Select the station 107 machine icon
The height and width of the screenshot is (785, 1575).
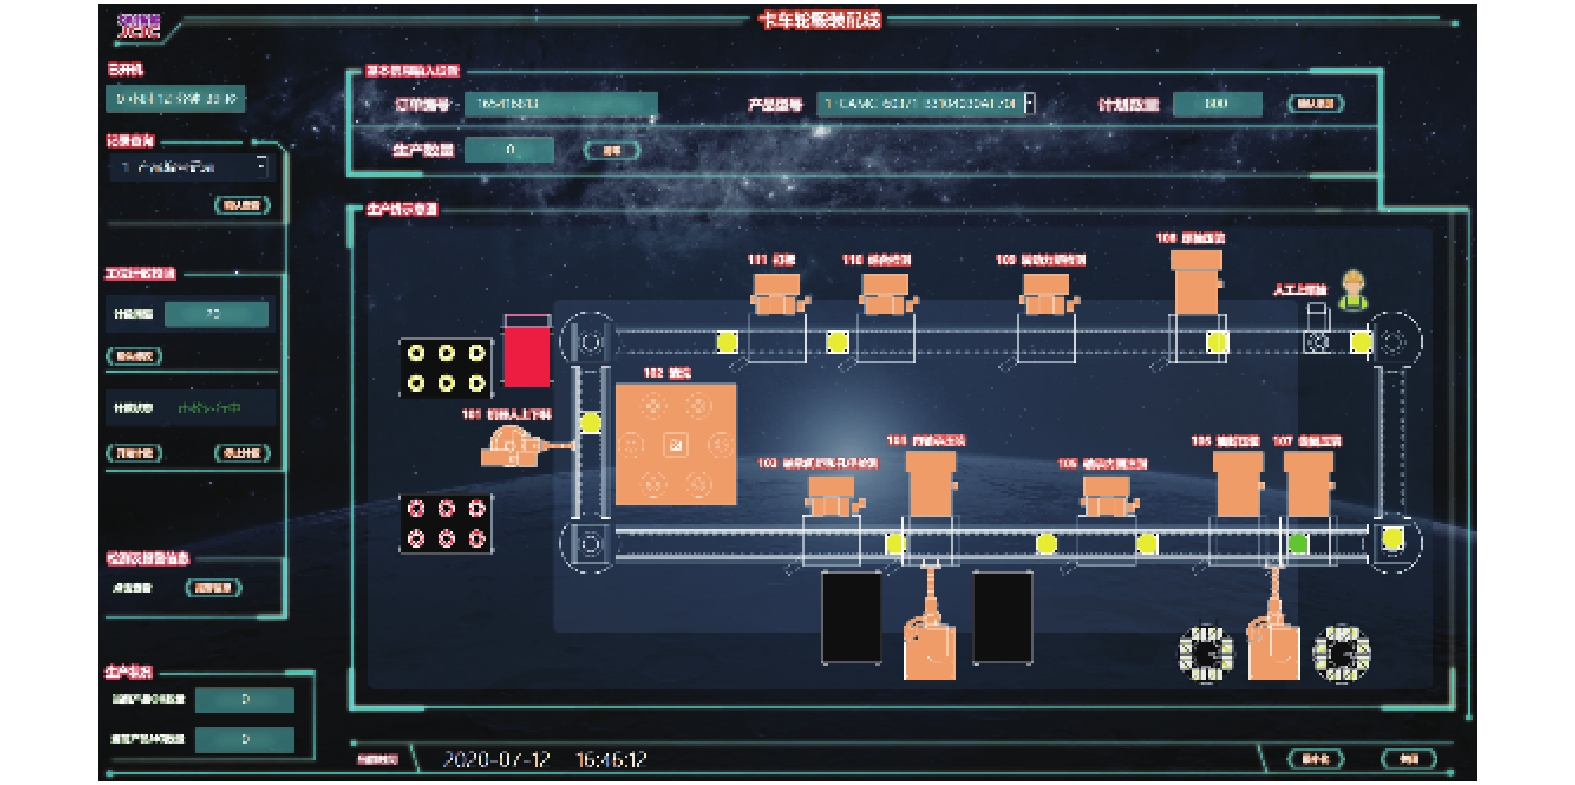coord(1309,485)
